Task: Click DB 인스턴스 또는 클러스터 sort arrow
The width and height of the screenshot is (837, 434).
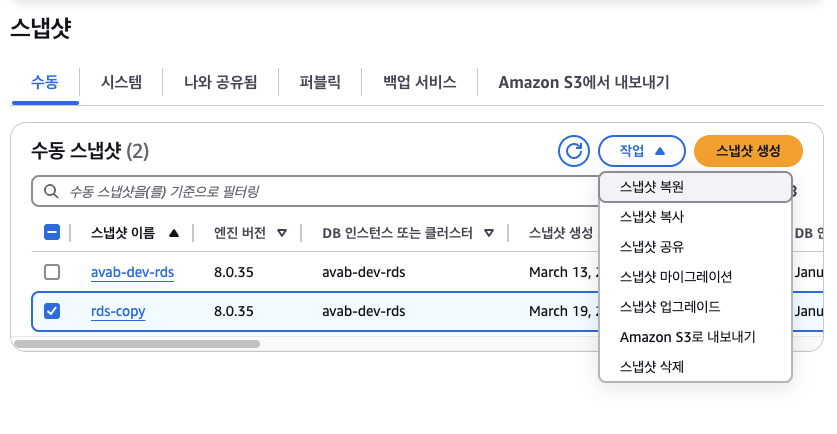Action: (489, 233)
